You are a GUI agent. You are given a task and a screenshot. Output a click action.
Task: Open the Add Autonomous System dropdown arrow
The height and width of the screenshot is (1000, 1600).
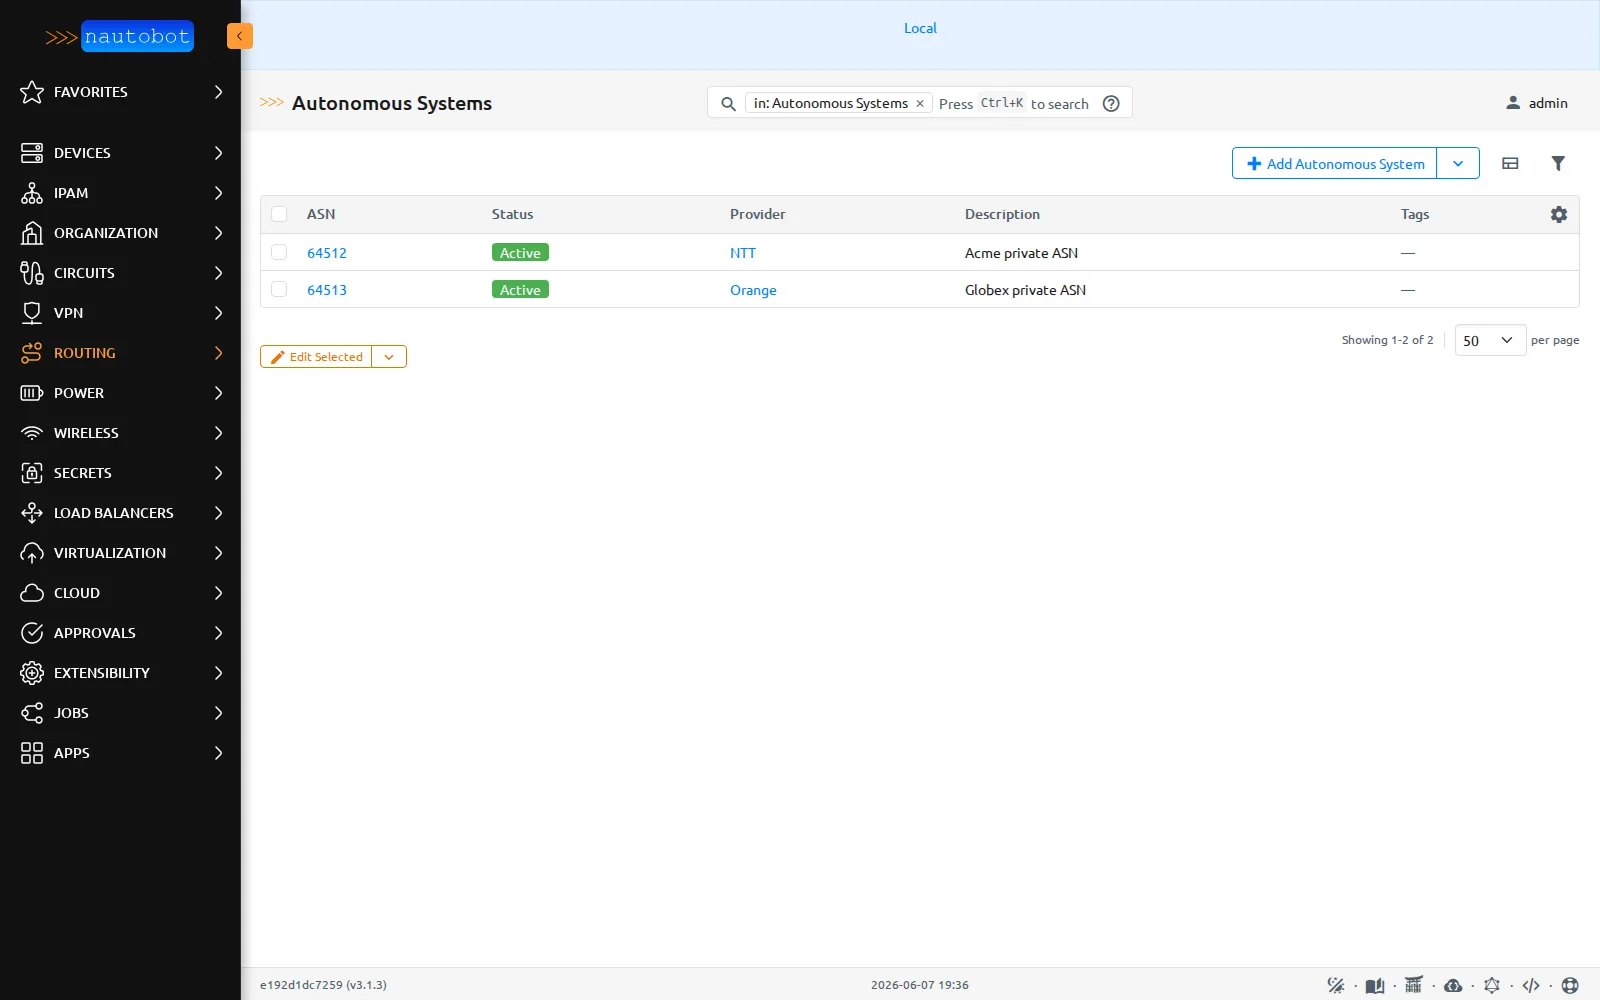click(x=1458, y=163)
